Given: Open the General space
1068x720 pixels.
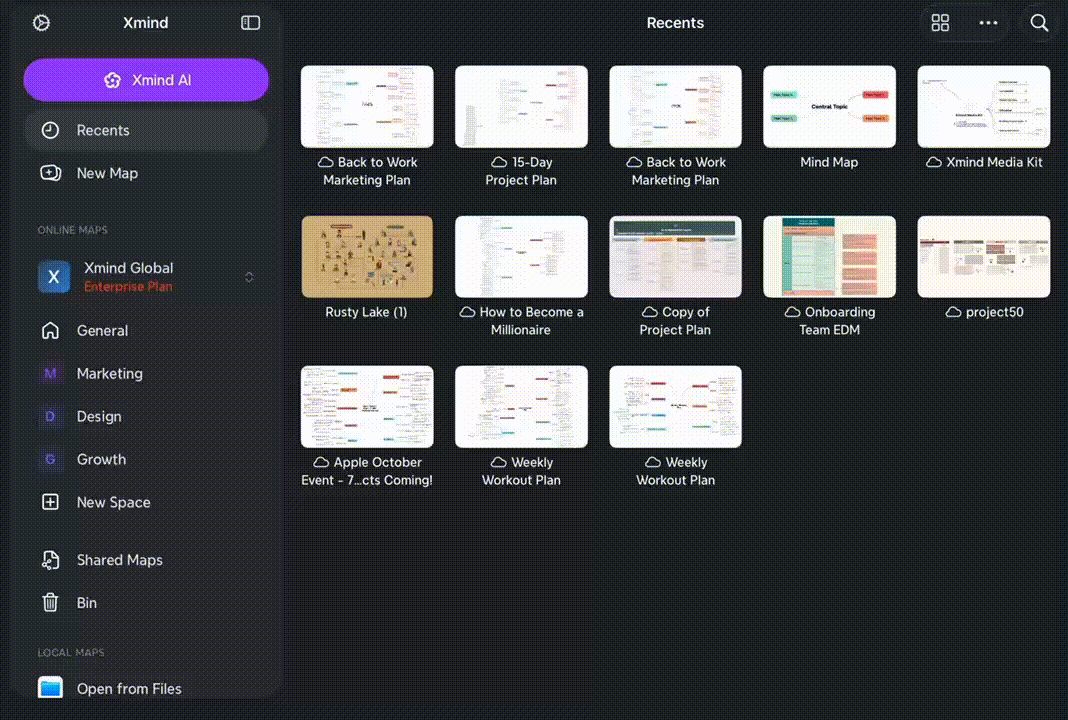Looking at the screenshot, I should pyautogui.click(x=146, y=330).
